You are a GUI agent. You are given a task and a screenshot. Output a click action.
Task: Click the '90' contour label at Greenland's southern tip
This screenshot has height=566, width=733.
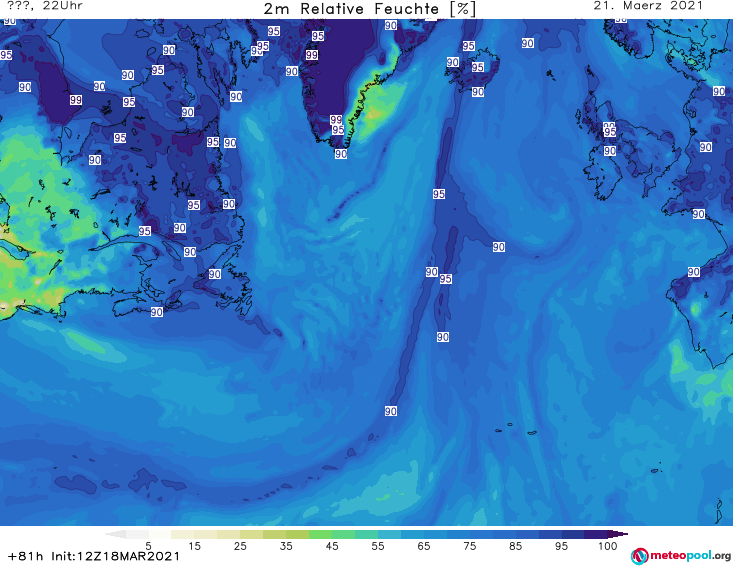click(x=341, y=154)
